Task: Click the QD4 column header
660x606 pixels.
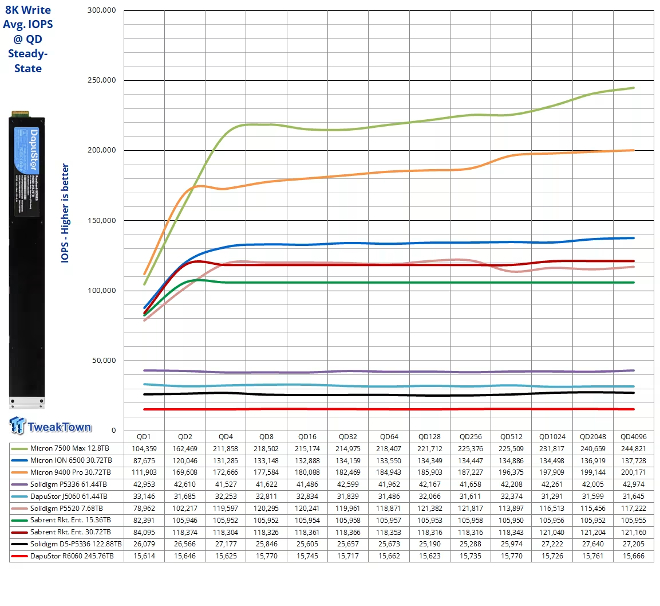Action: (x=226, y=437)
